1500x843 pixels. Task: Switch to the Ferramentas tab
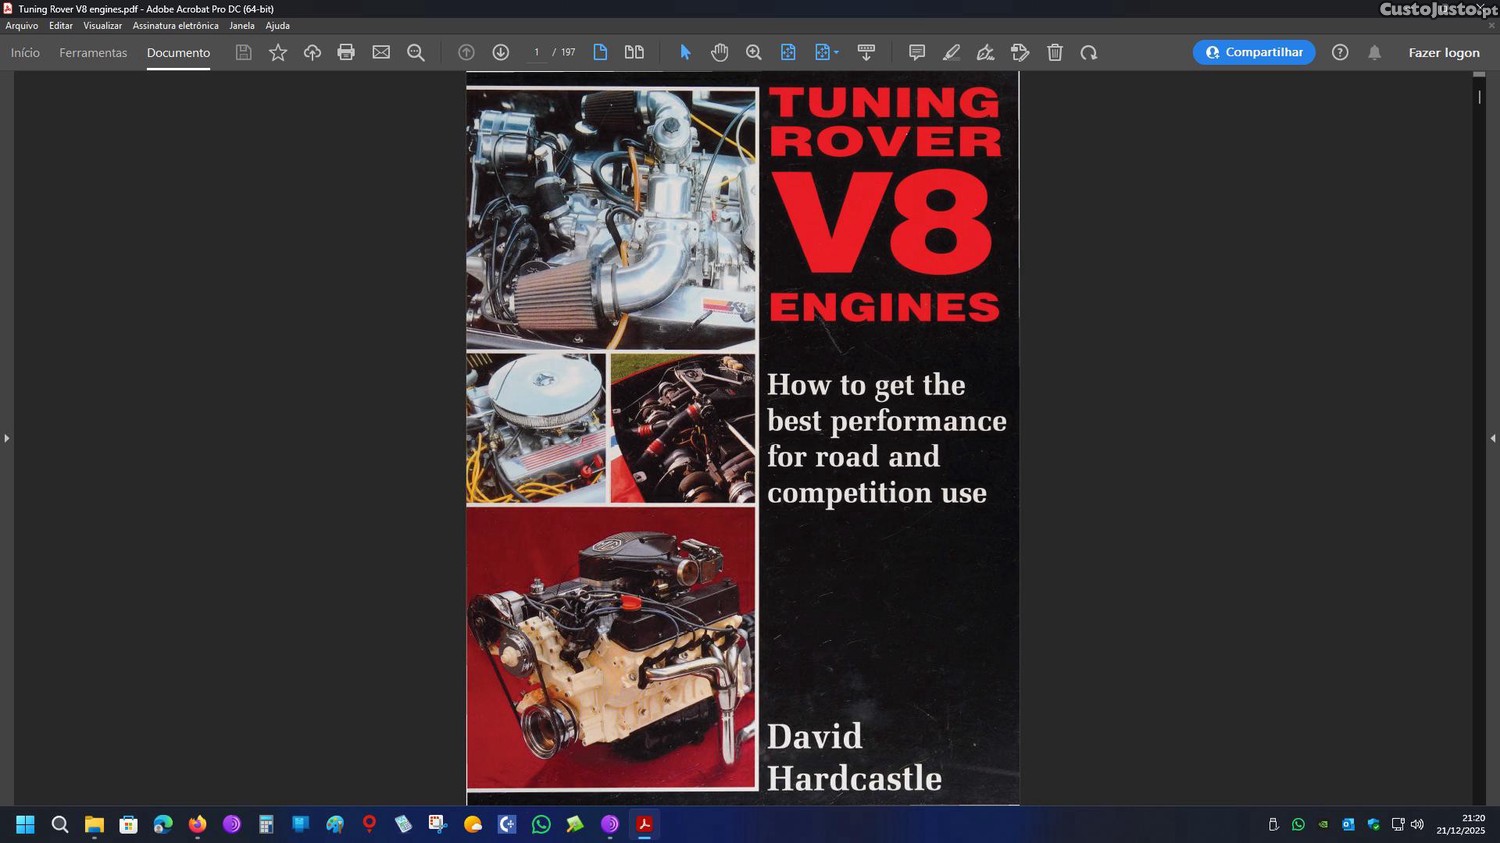coord(93,53)
